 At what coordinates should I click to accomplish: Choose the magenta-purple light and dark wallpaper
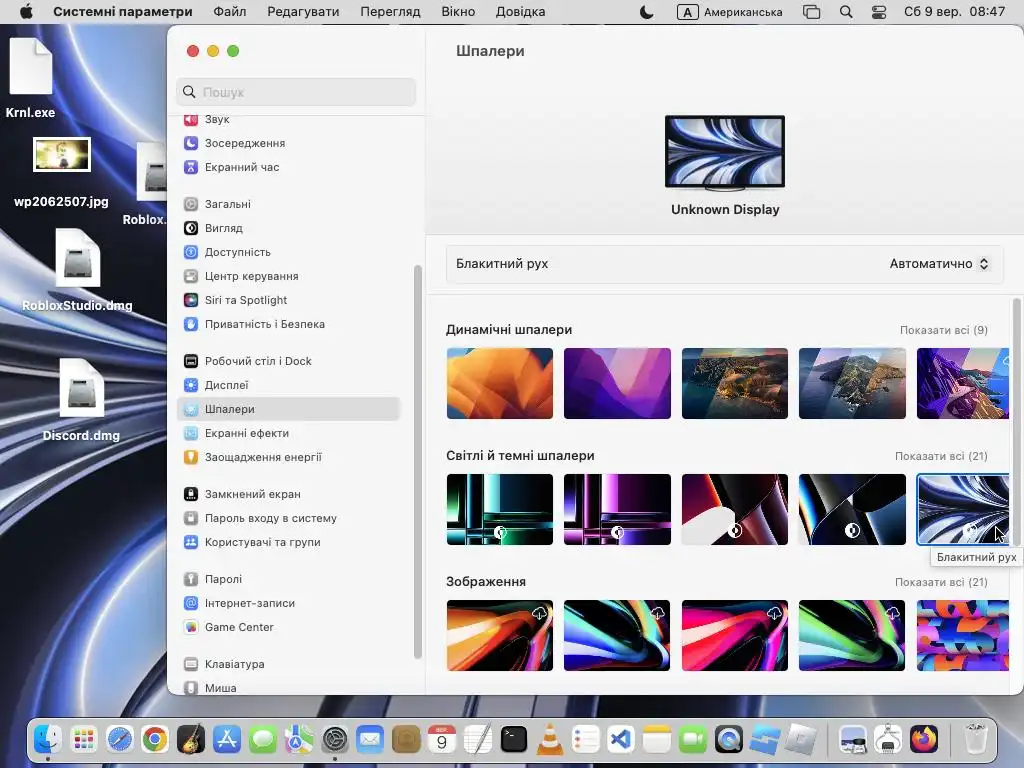tap(617, 509)
